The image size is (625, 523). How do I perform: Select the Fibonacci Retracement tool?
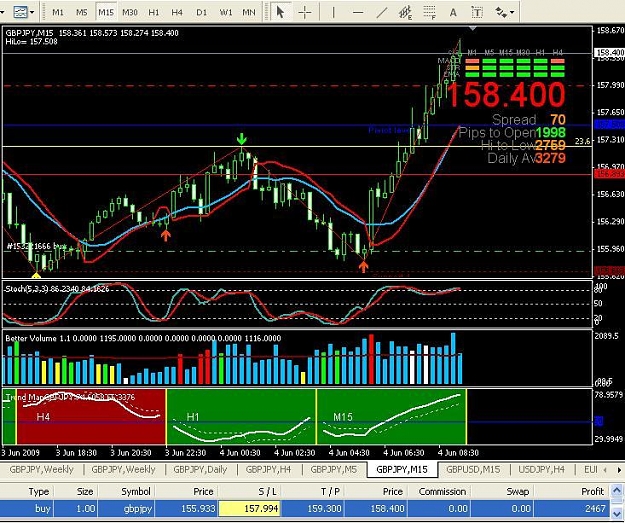click(429, 12)
